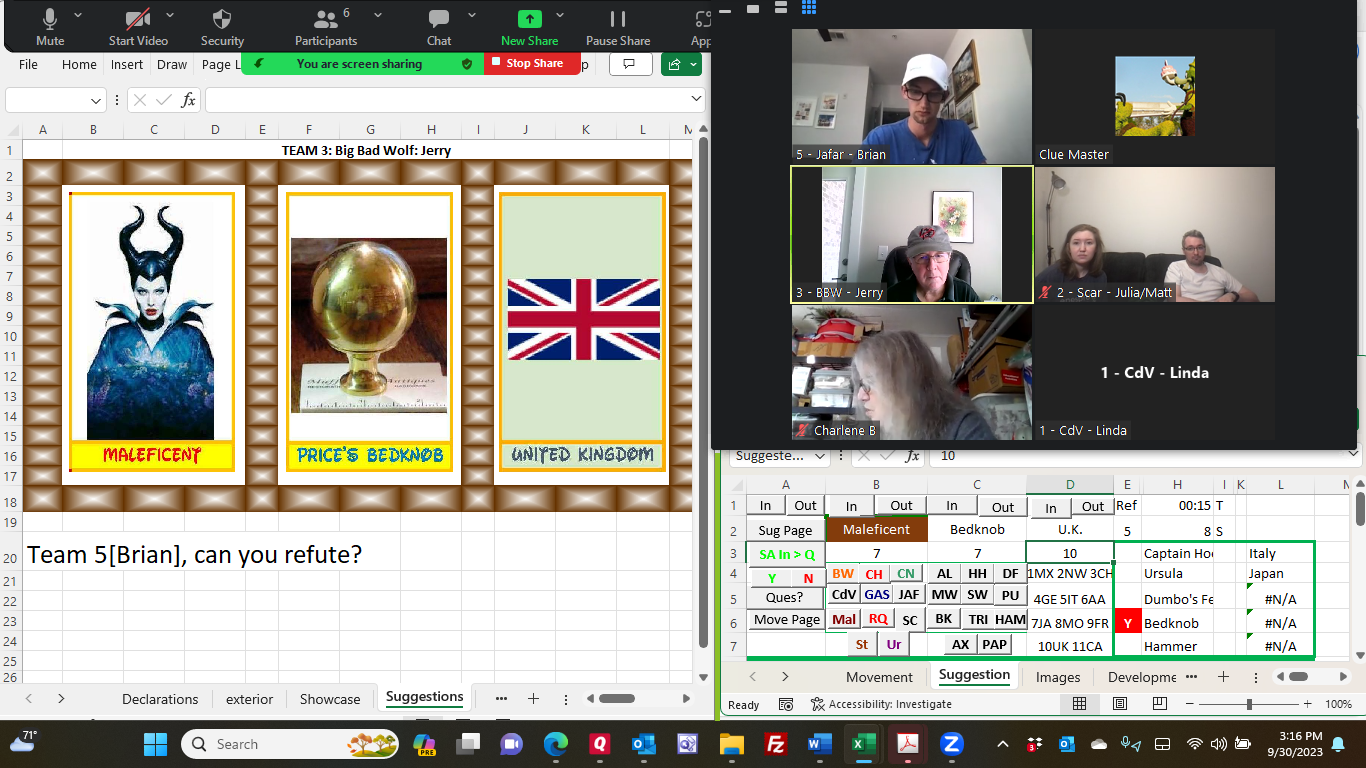Open the Draw ribbon tab
Image resolution: width=1366 pixels, height=768 pixels.
coord(172,64)
